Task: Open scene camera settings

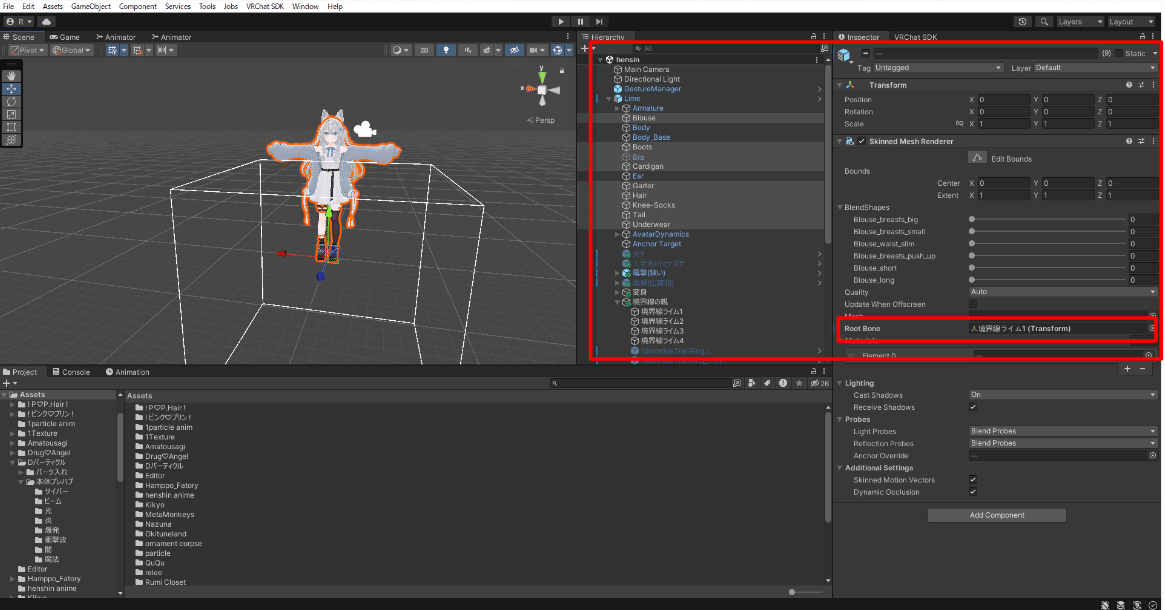Action: pyautogui.click(x=536, y=50)
